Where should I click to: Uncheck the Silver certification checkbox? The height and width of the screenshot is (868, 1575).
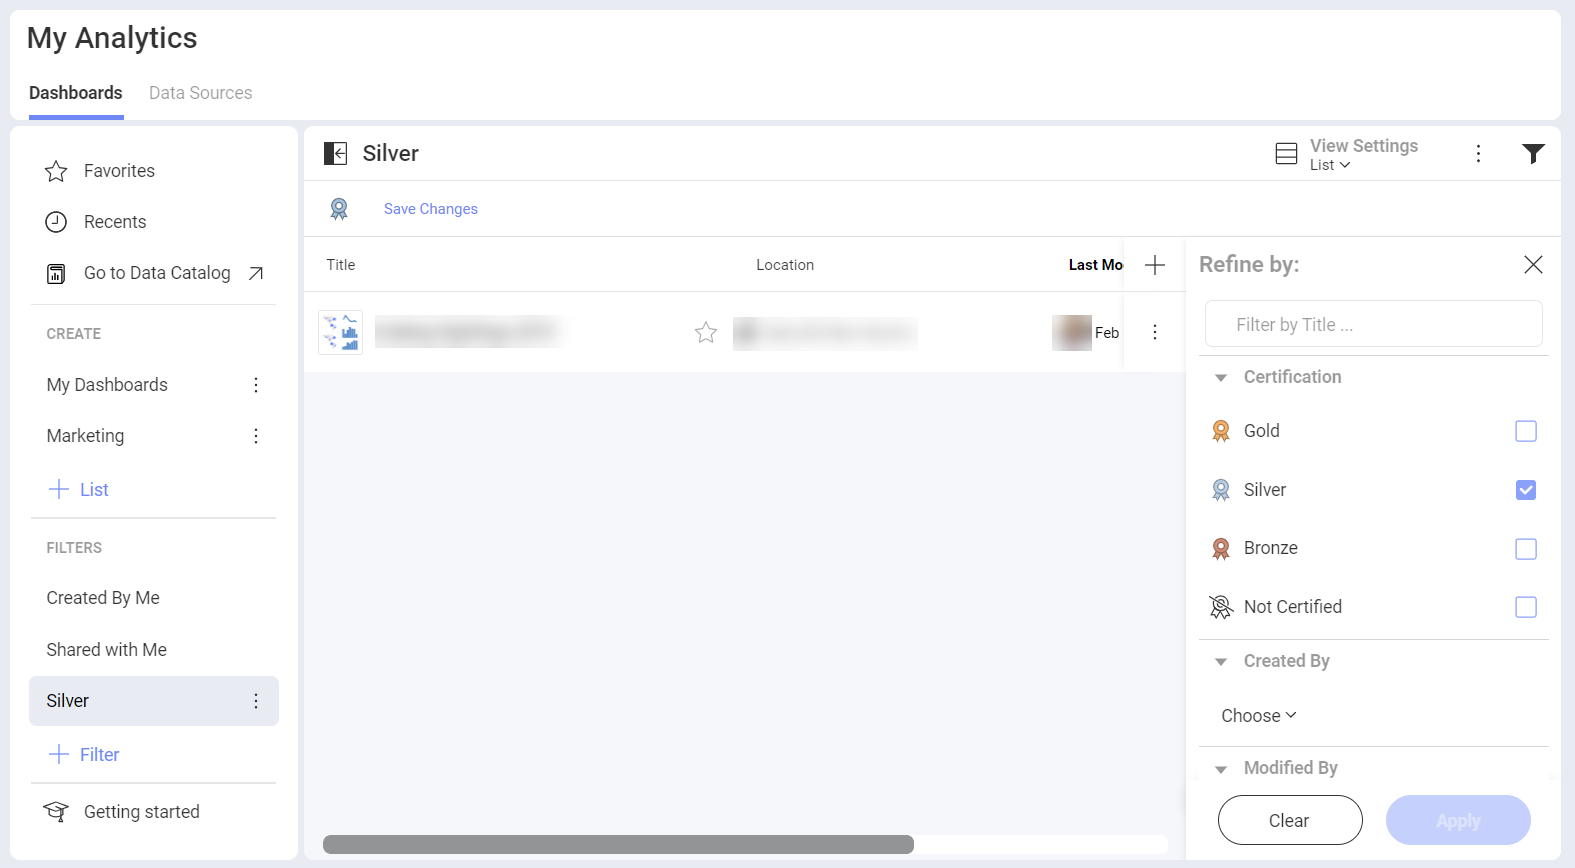[x=1525, y=490]
